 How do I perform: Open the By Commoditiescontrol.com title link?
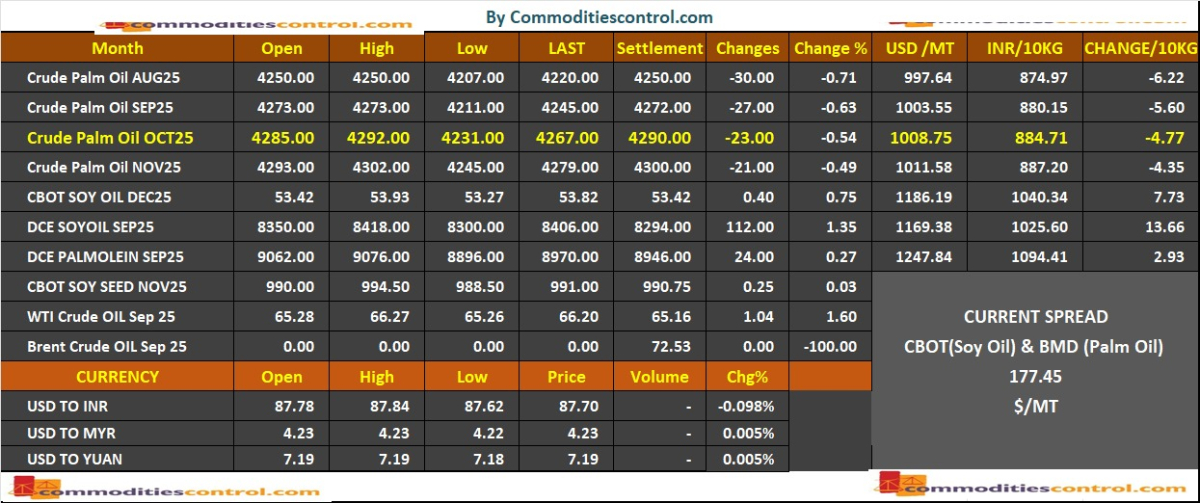599,17
